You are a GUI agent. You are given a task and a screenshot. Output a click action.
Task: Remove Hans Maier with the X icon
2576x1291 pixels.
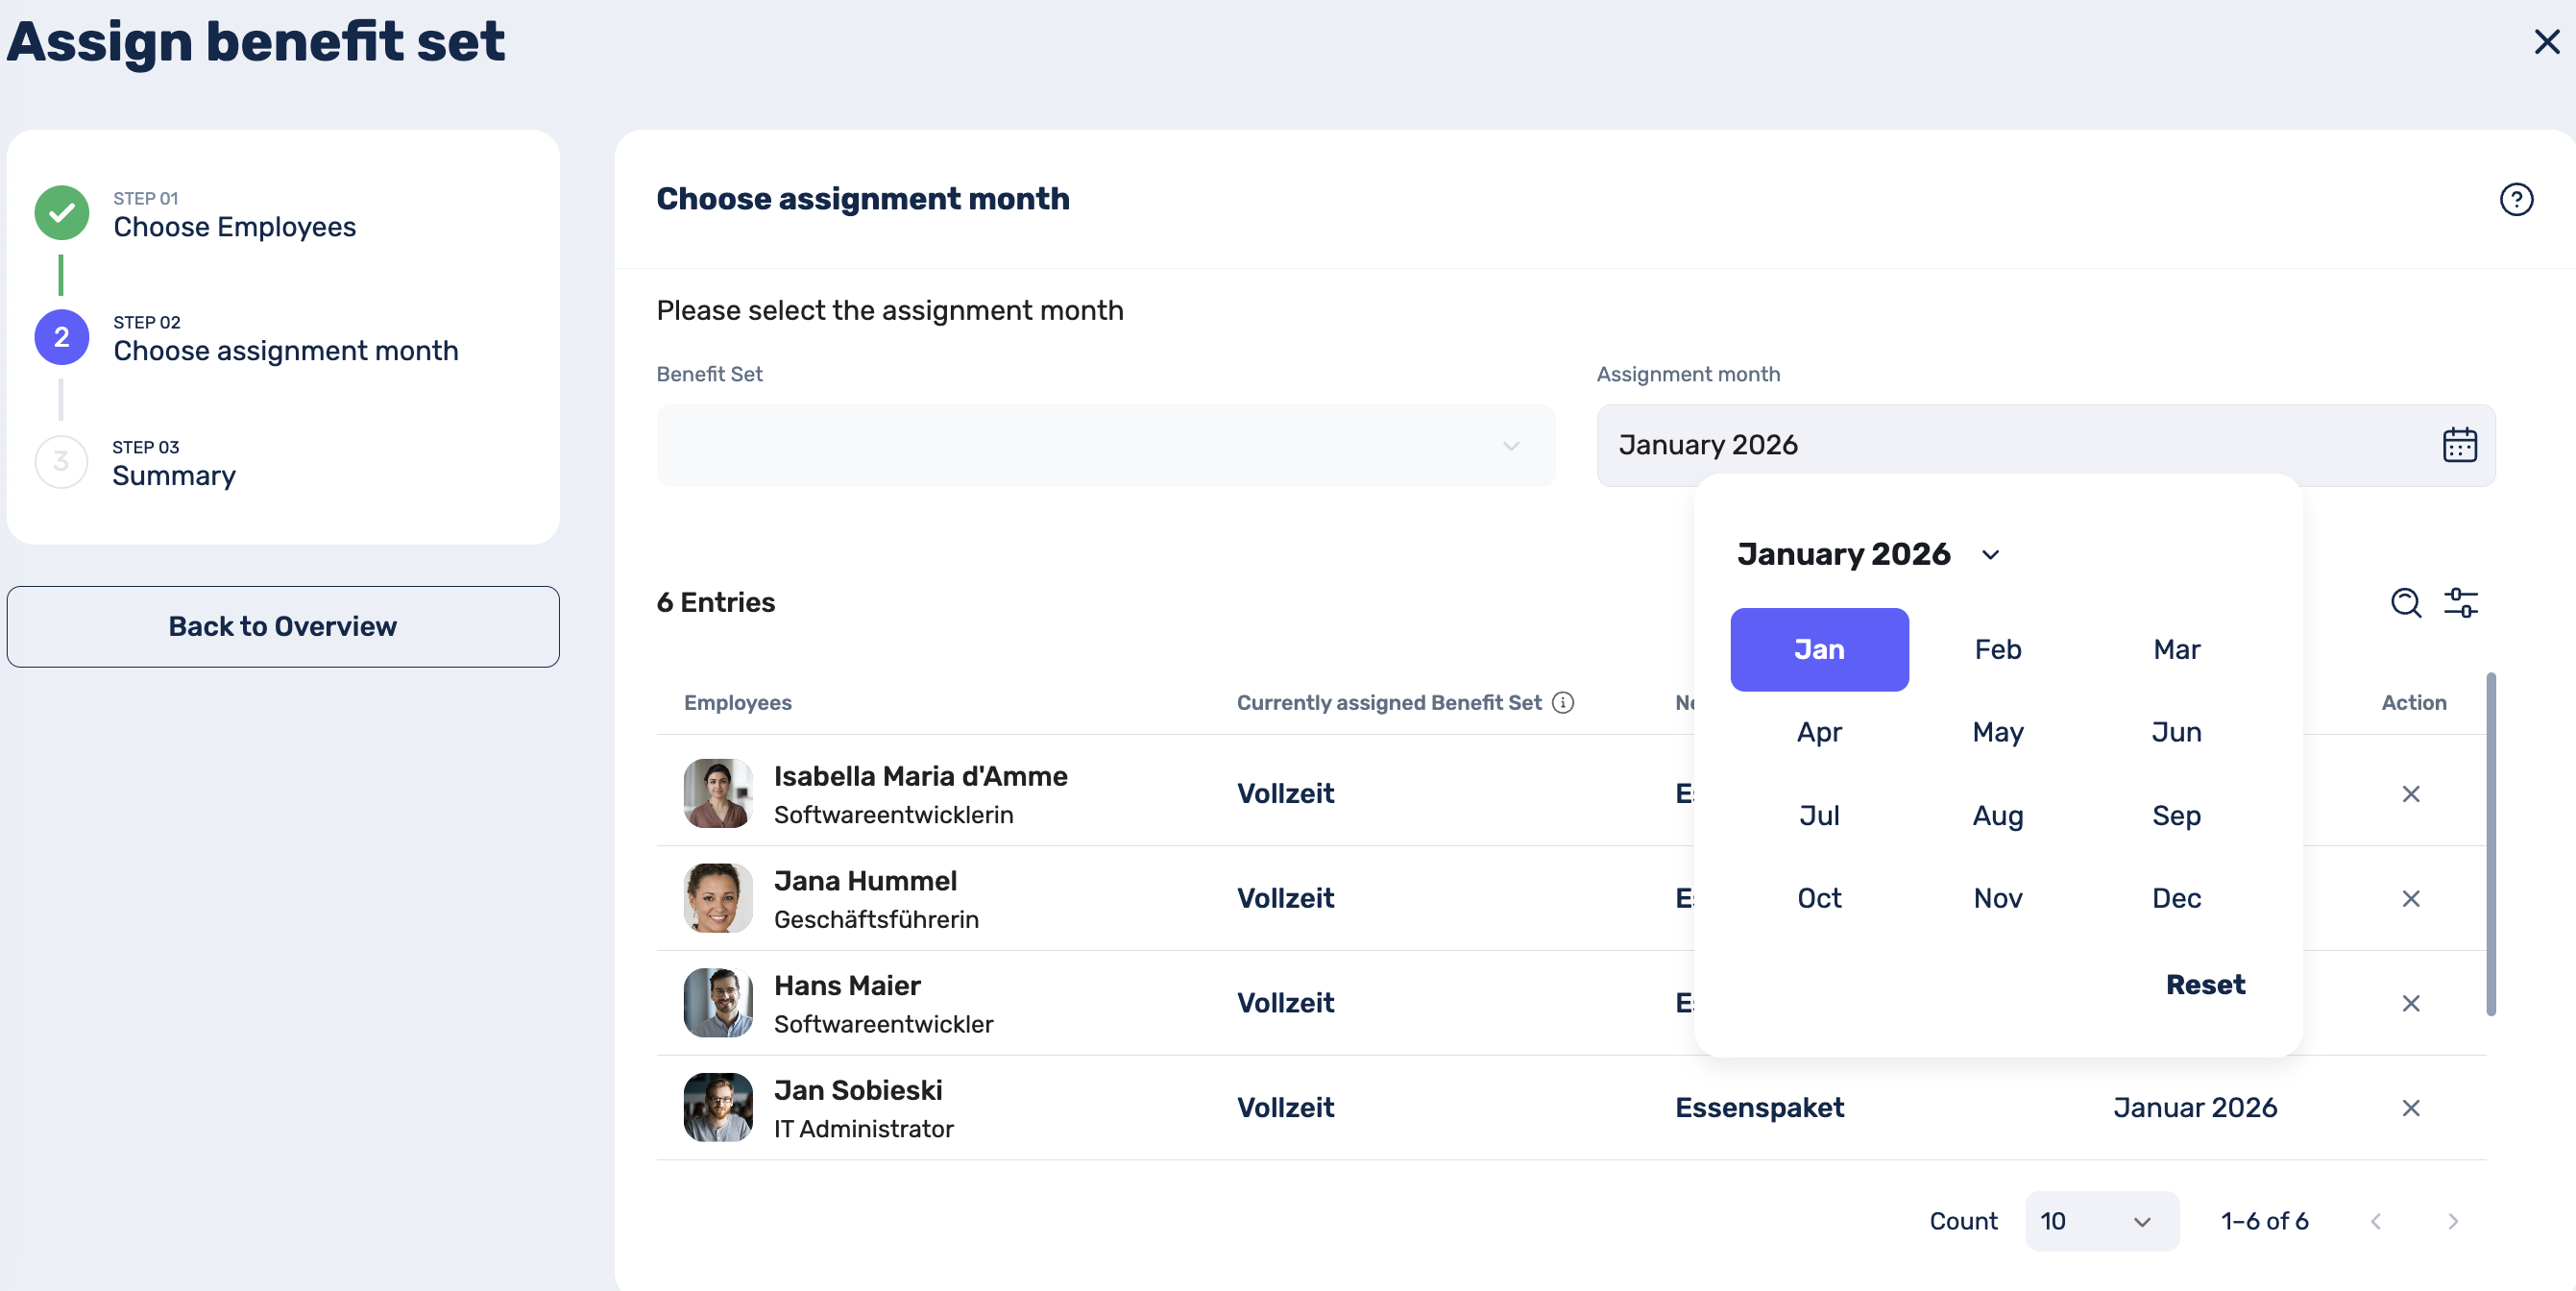2410,1003
